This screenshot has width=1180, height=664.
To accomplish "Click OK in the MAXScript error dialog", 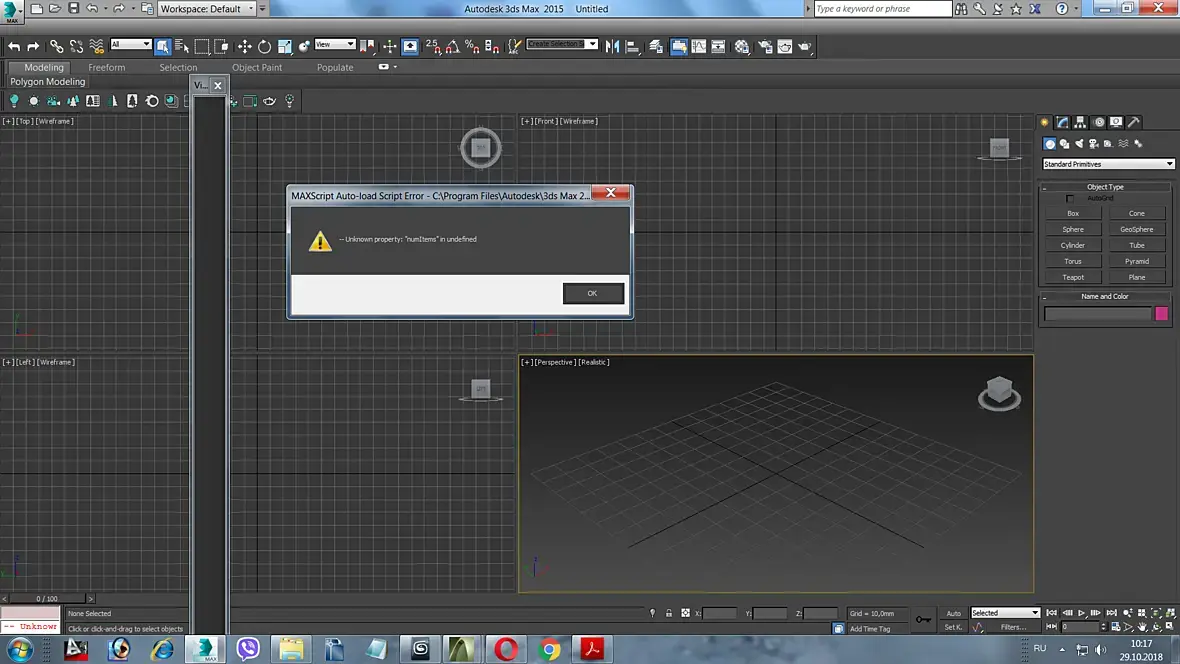I will click(593, 294).
